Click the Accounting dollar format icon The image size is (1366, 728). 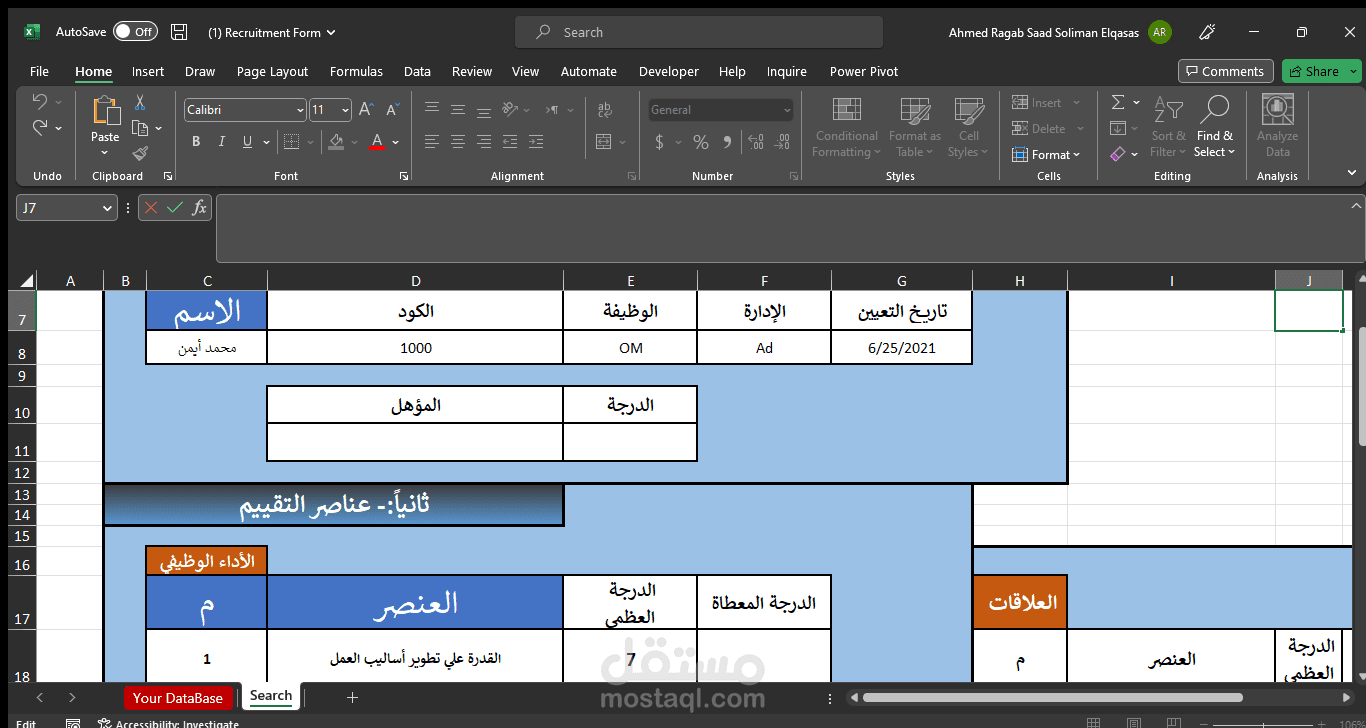coord(659,142)
